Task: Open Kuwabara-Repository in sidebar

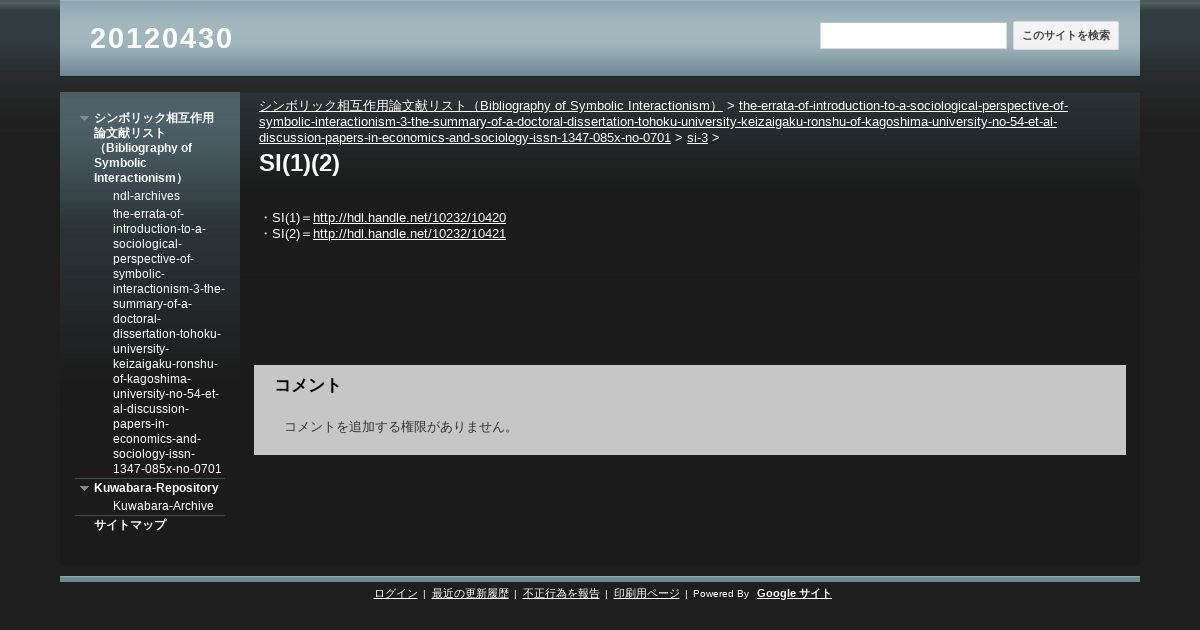Action: click(156, 488)
